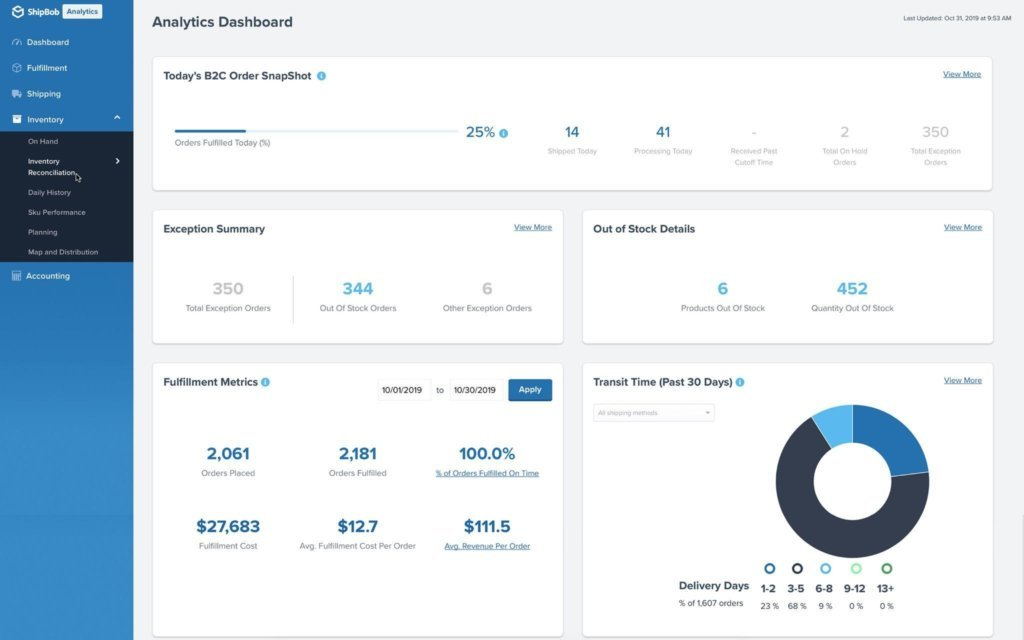Image resolution: width=1024 pixels, height=640 pixels.
Task: Select the Shipping truck icon
Action: tap(17, 93)
